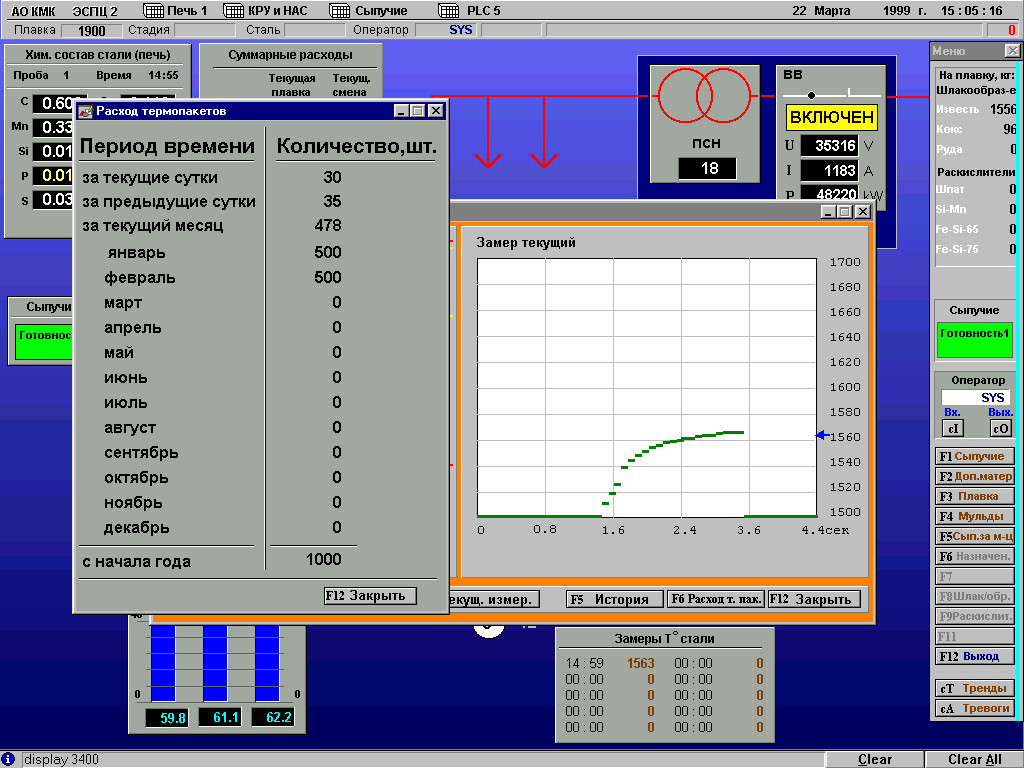
Task: Click green Готовность1 indicator in Меню panel
Action: tap(974, 340)
